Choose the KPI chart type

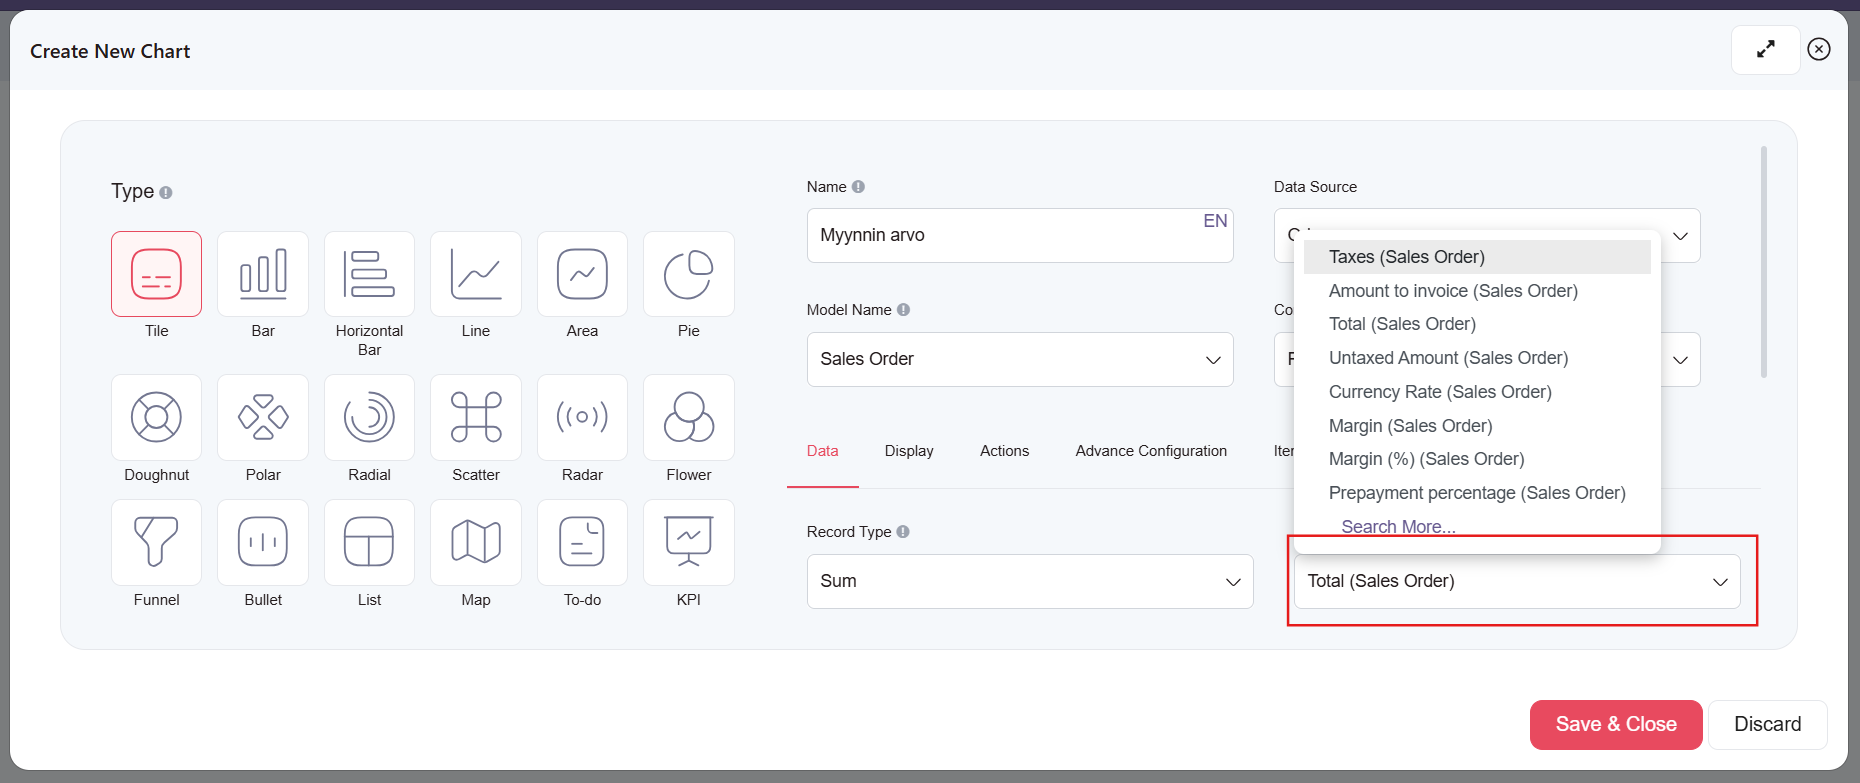pyautogui.click(x=688, y=542)
